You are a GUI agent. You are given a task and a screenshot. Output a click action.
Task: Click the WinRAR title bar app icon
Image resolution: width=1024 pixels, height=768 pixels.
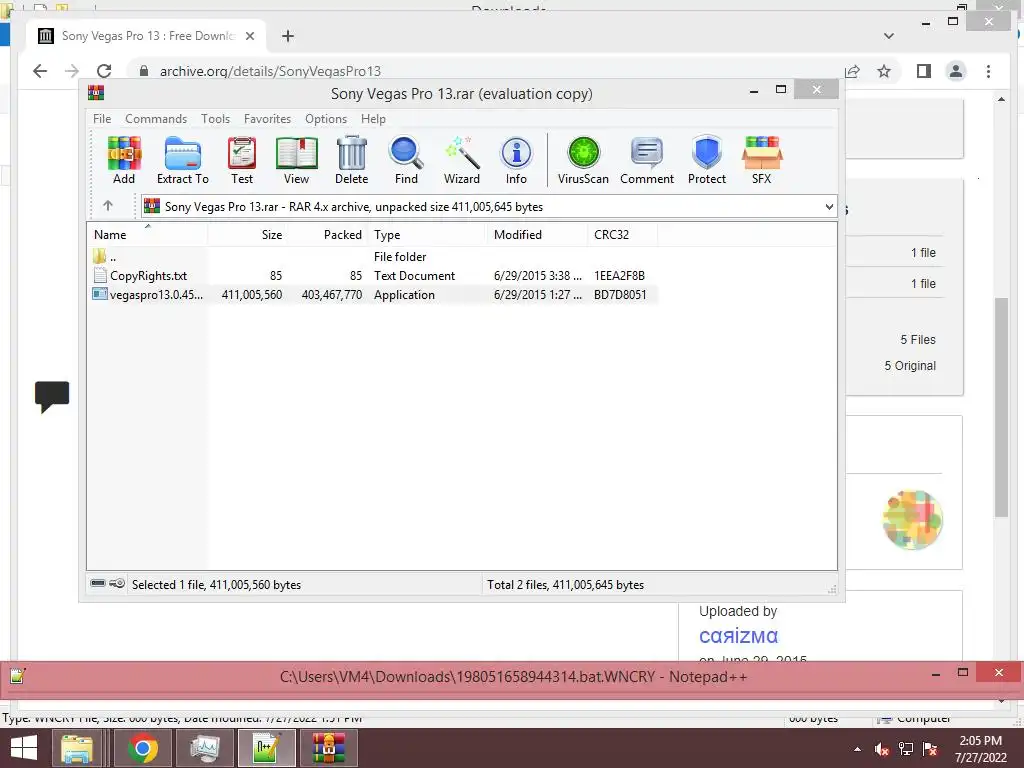[96, 93]
